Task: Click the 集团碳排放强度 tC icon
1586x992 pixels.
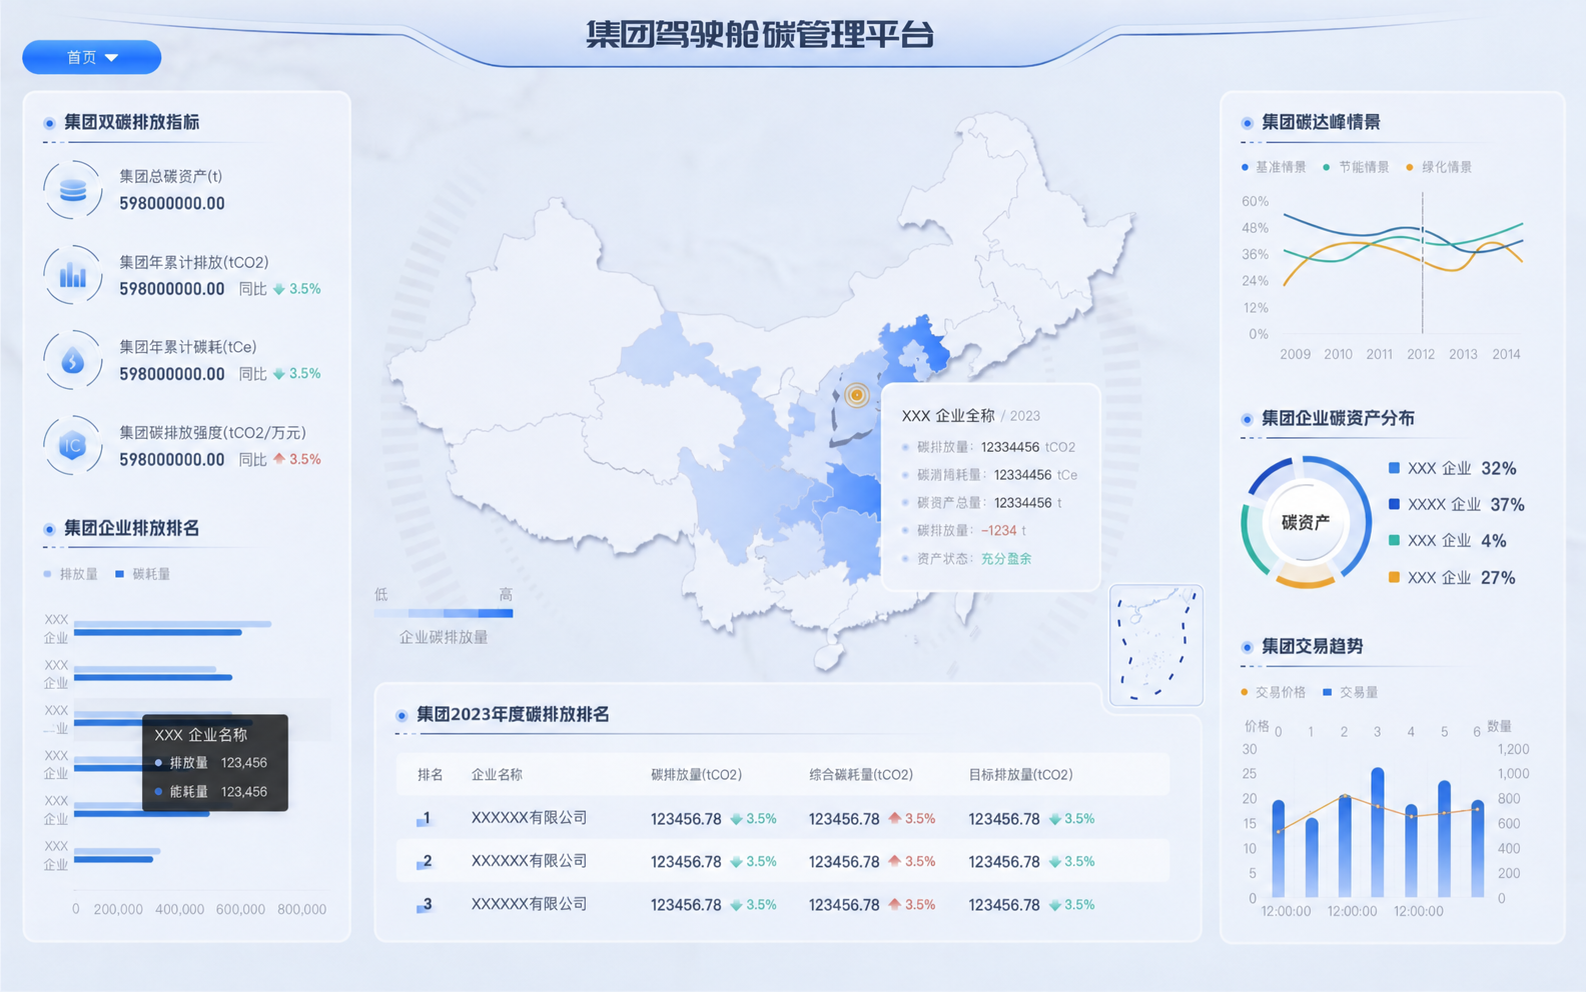Action: [73, 445]
